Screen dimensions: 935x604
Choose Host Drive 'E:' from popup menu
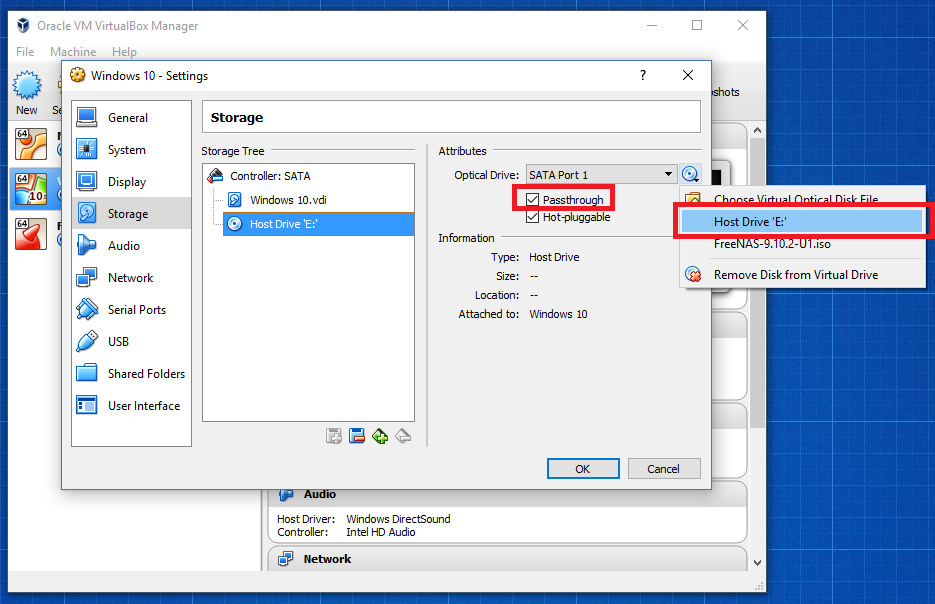(802, 222)
